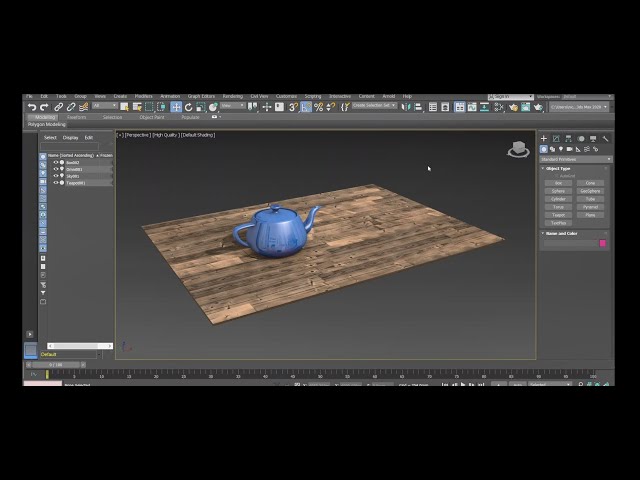Screen dimensions: 640x480
Task: Click the Select and Place icon
Action: point(213,107)
